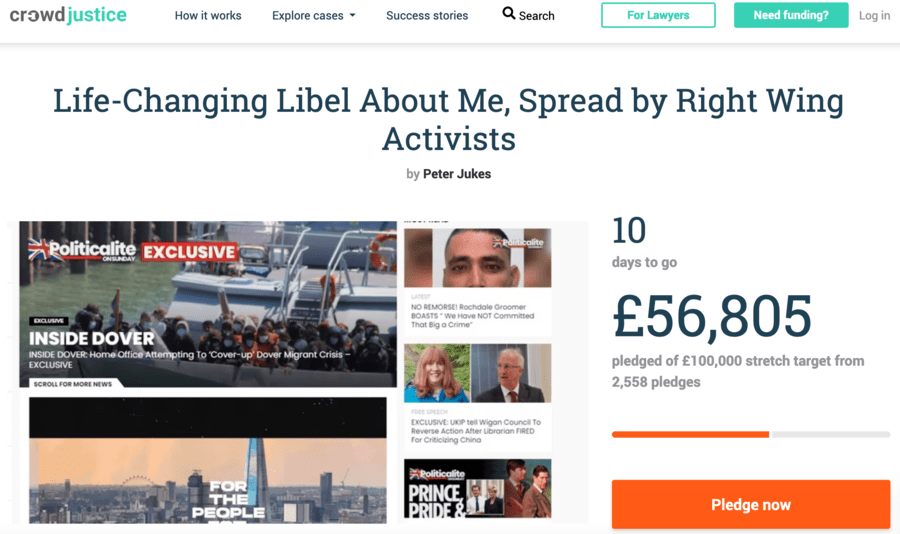Click the Need funding? button

point(791,15)
